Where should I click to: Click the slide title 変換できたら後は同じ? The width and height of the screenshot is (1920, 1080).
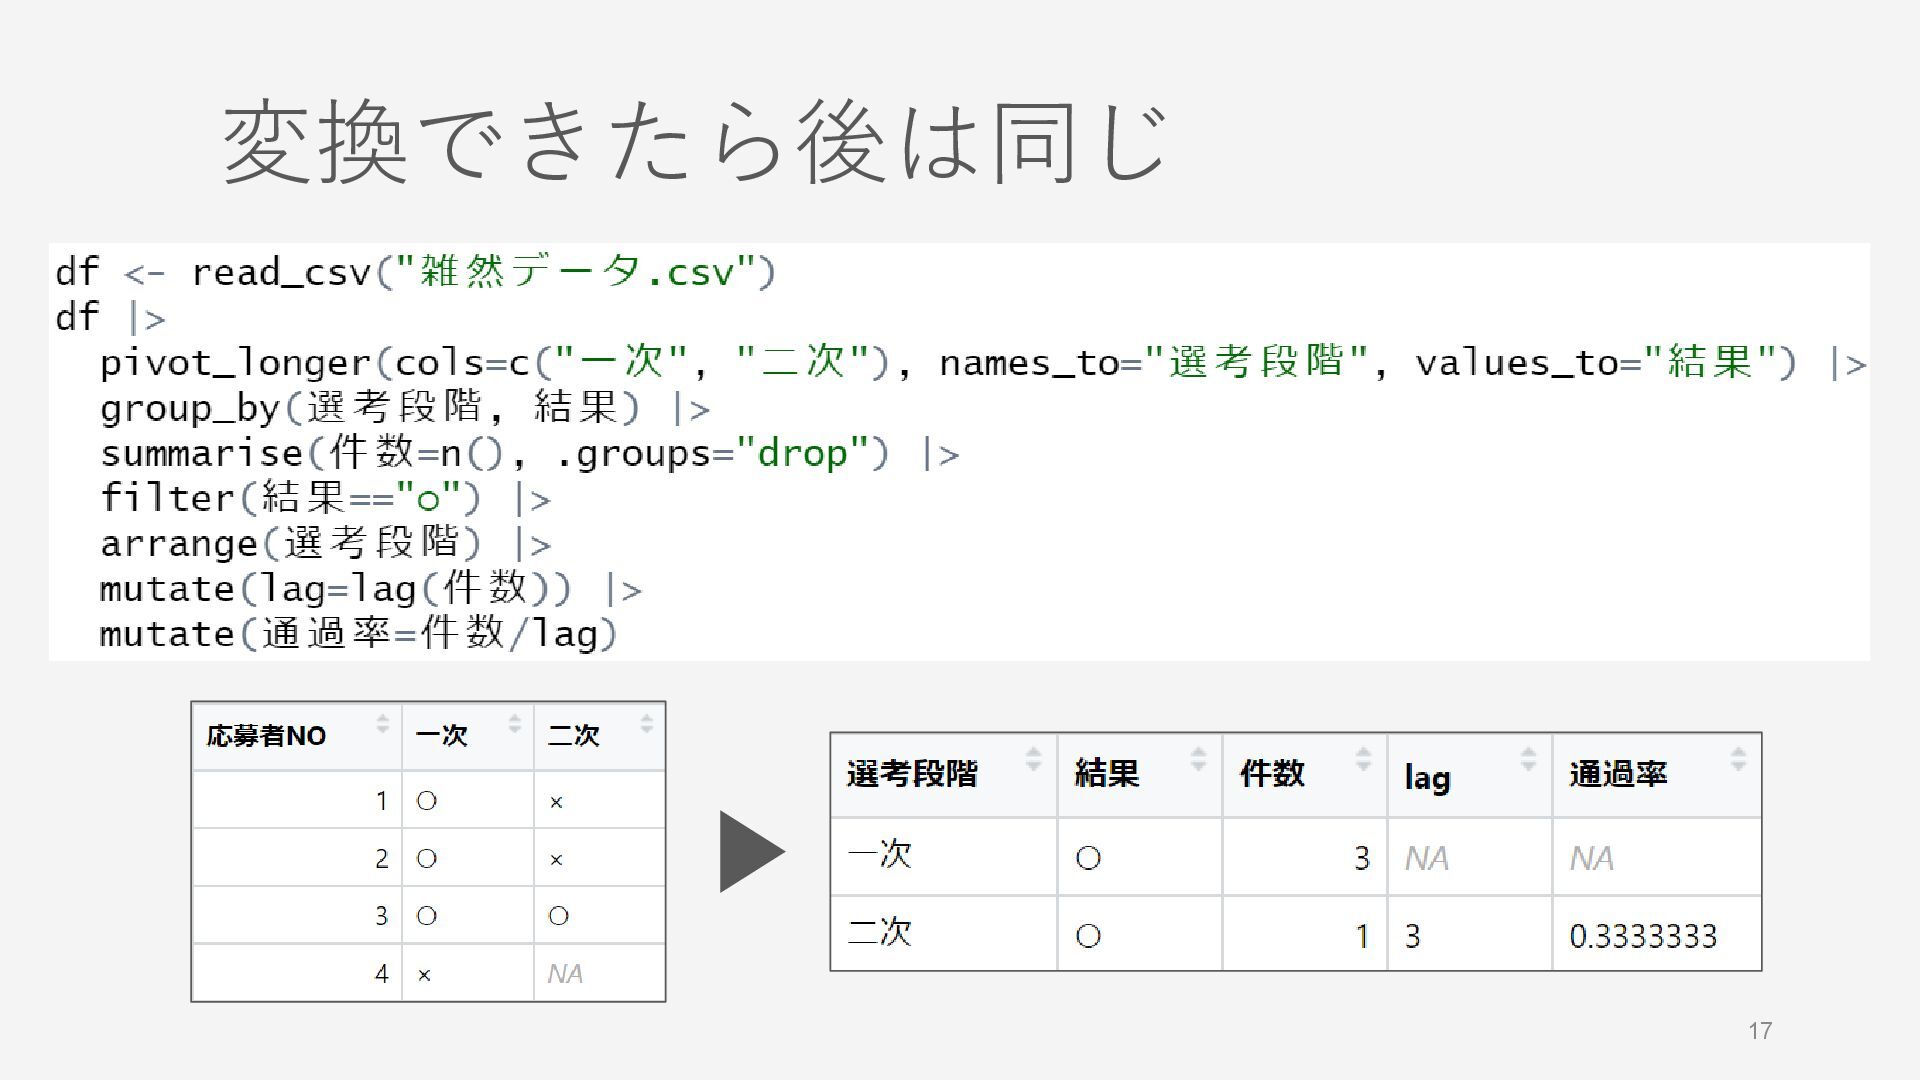695,144
